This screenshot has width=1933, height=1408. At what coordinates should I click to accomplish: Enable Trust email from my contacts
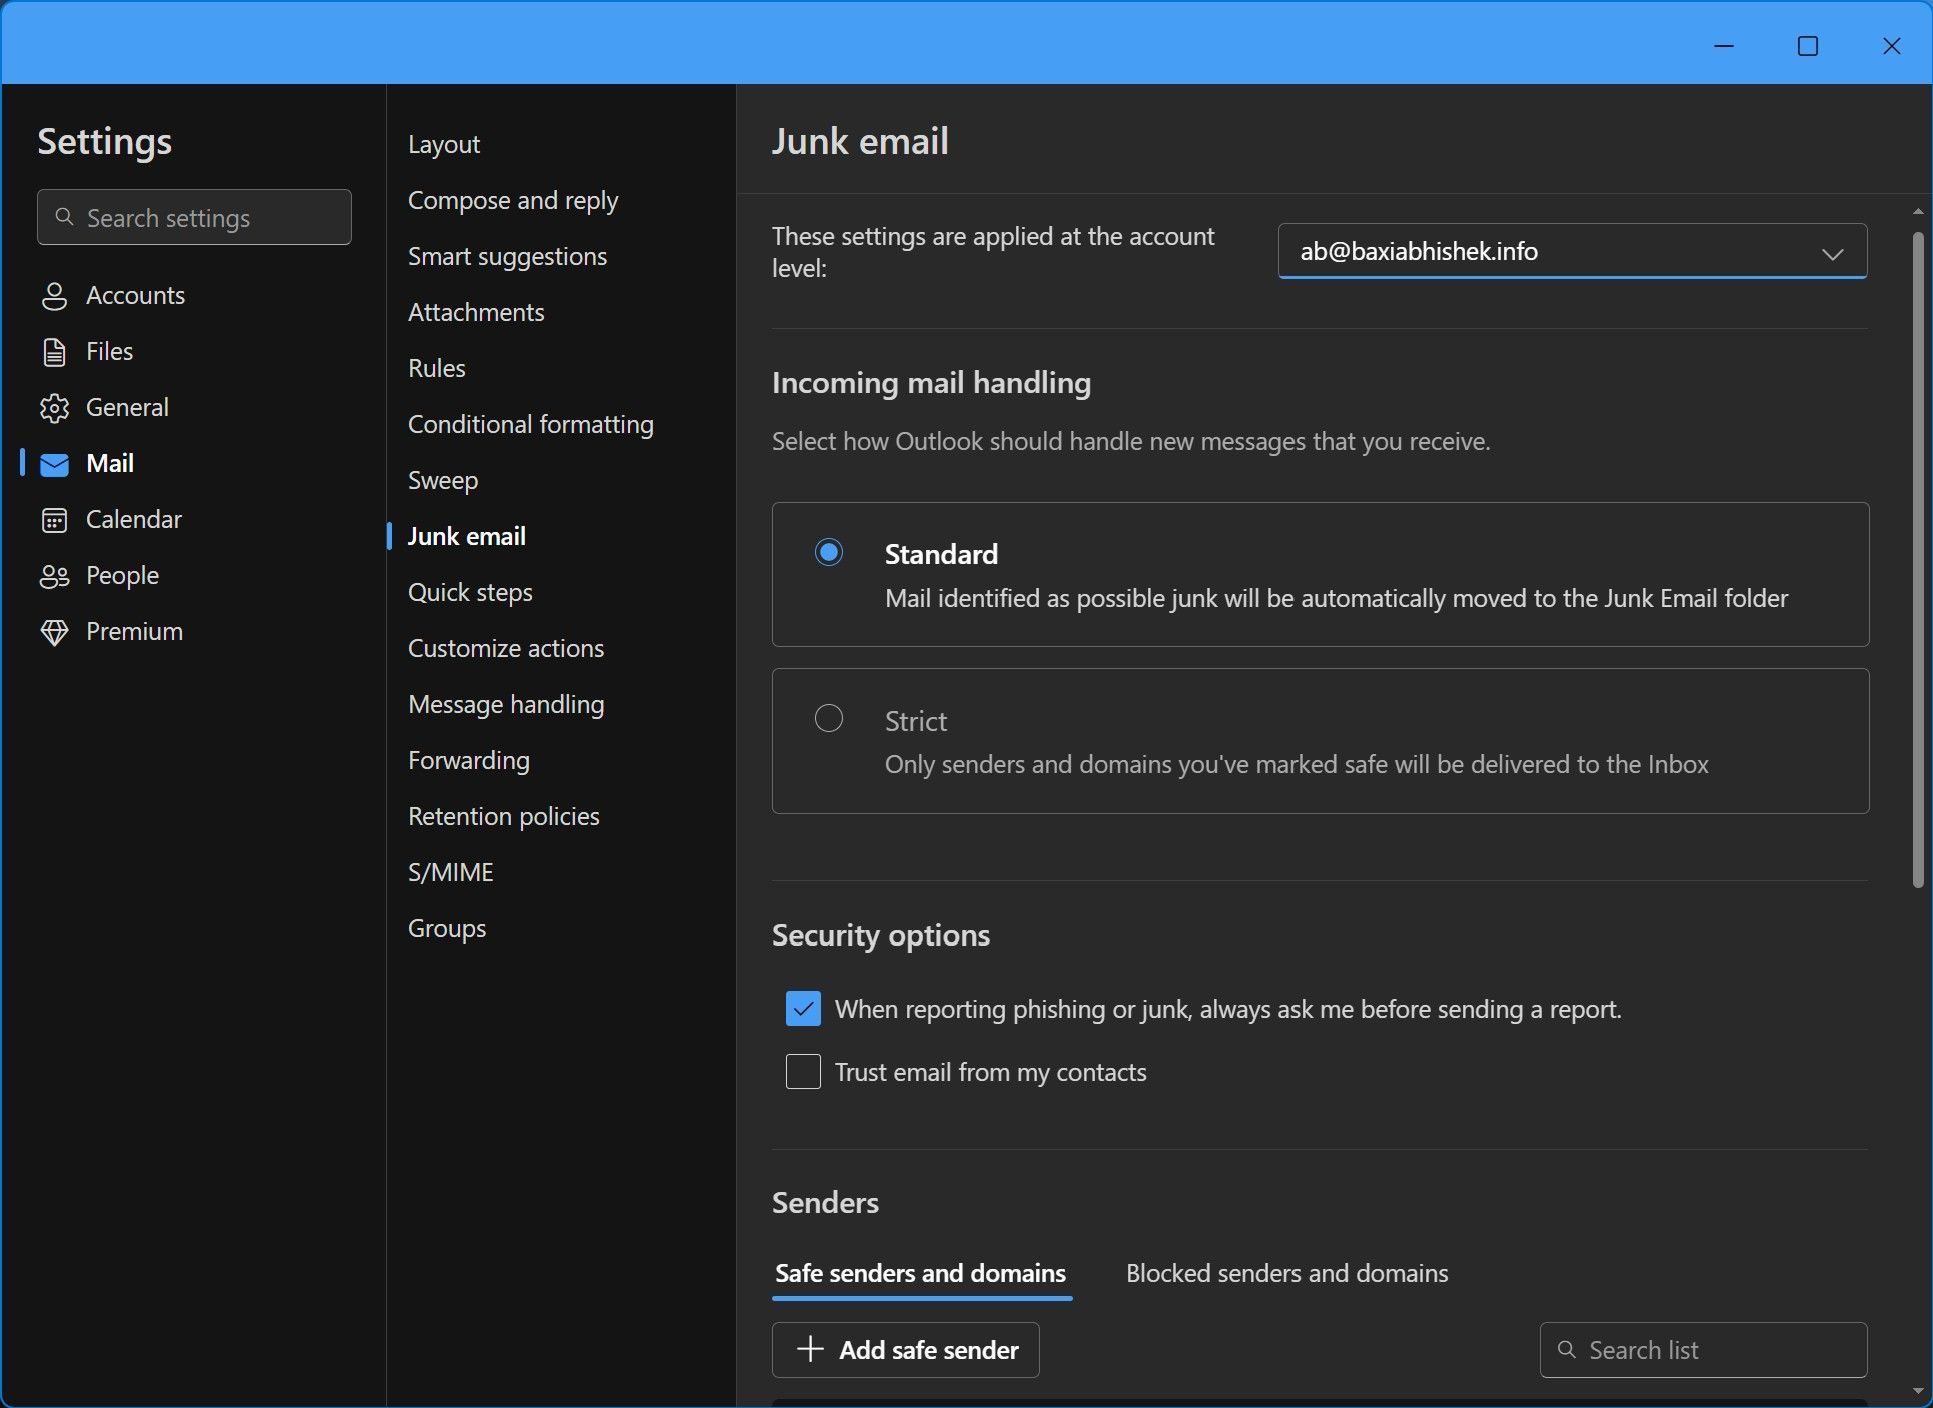(803, 1072)
